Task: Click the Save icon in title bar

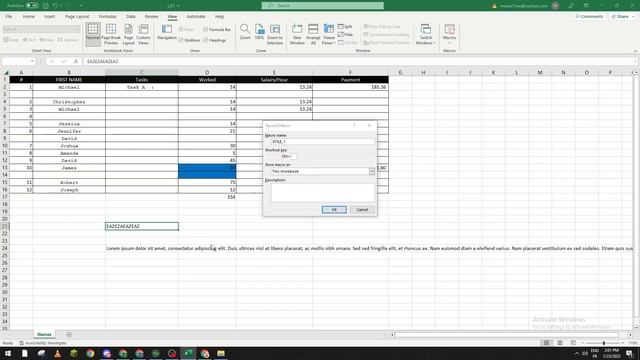Action: pos(46,6)
